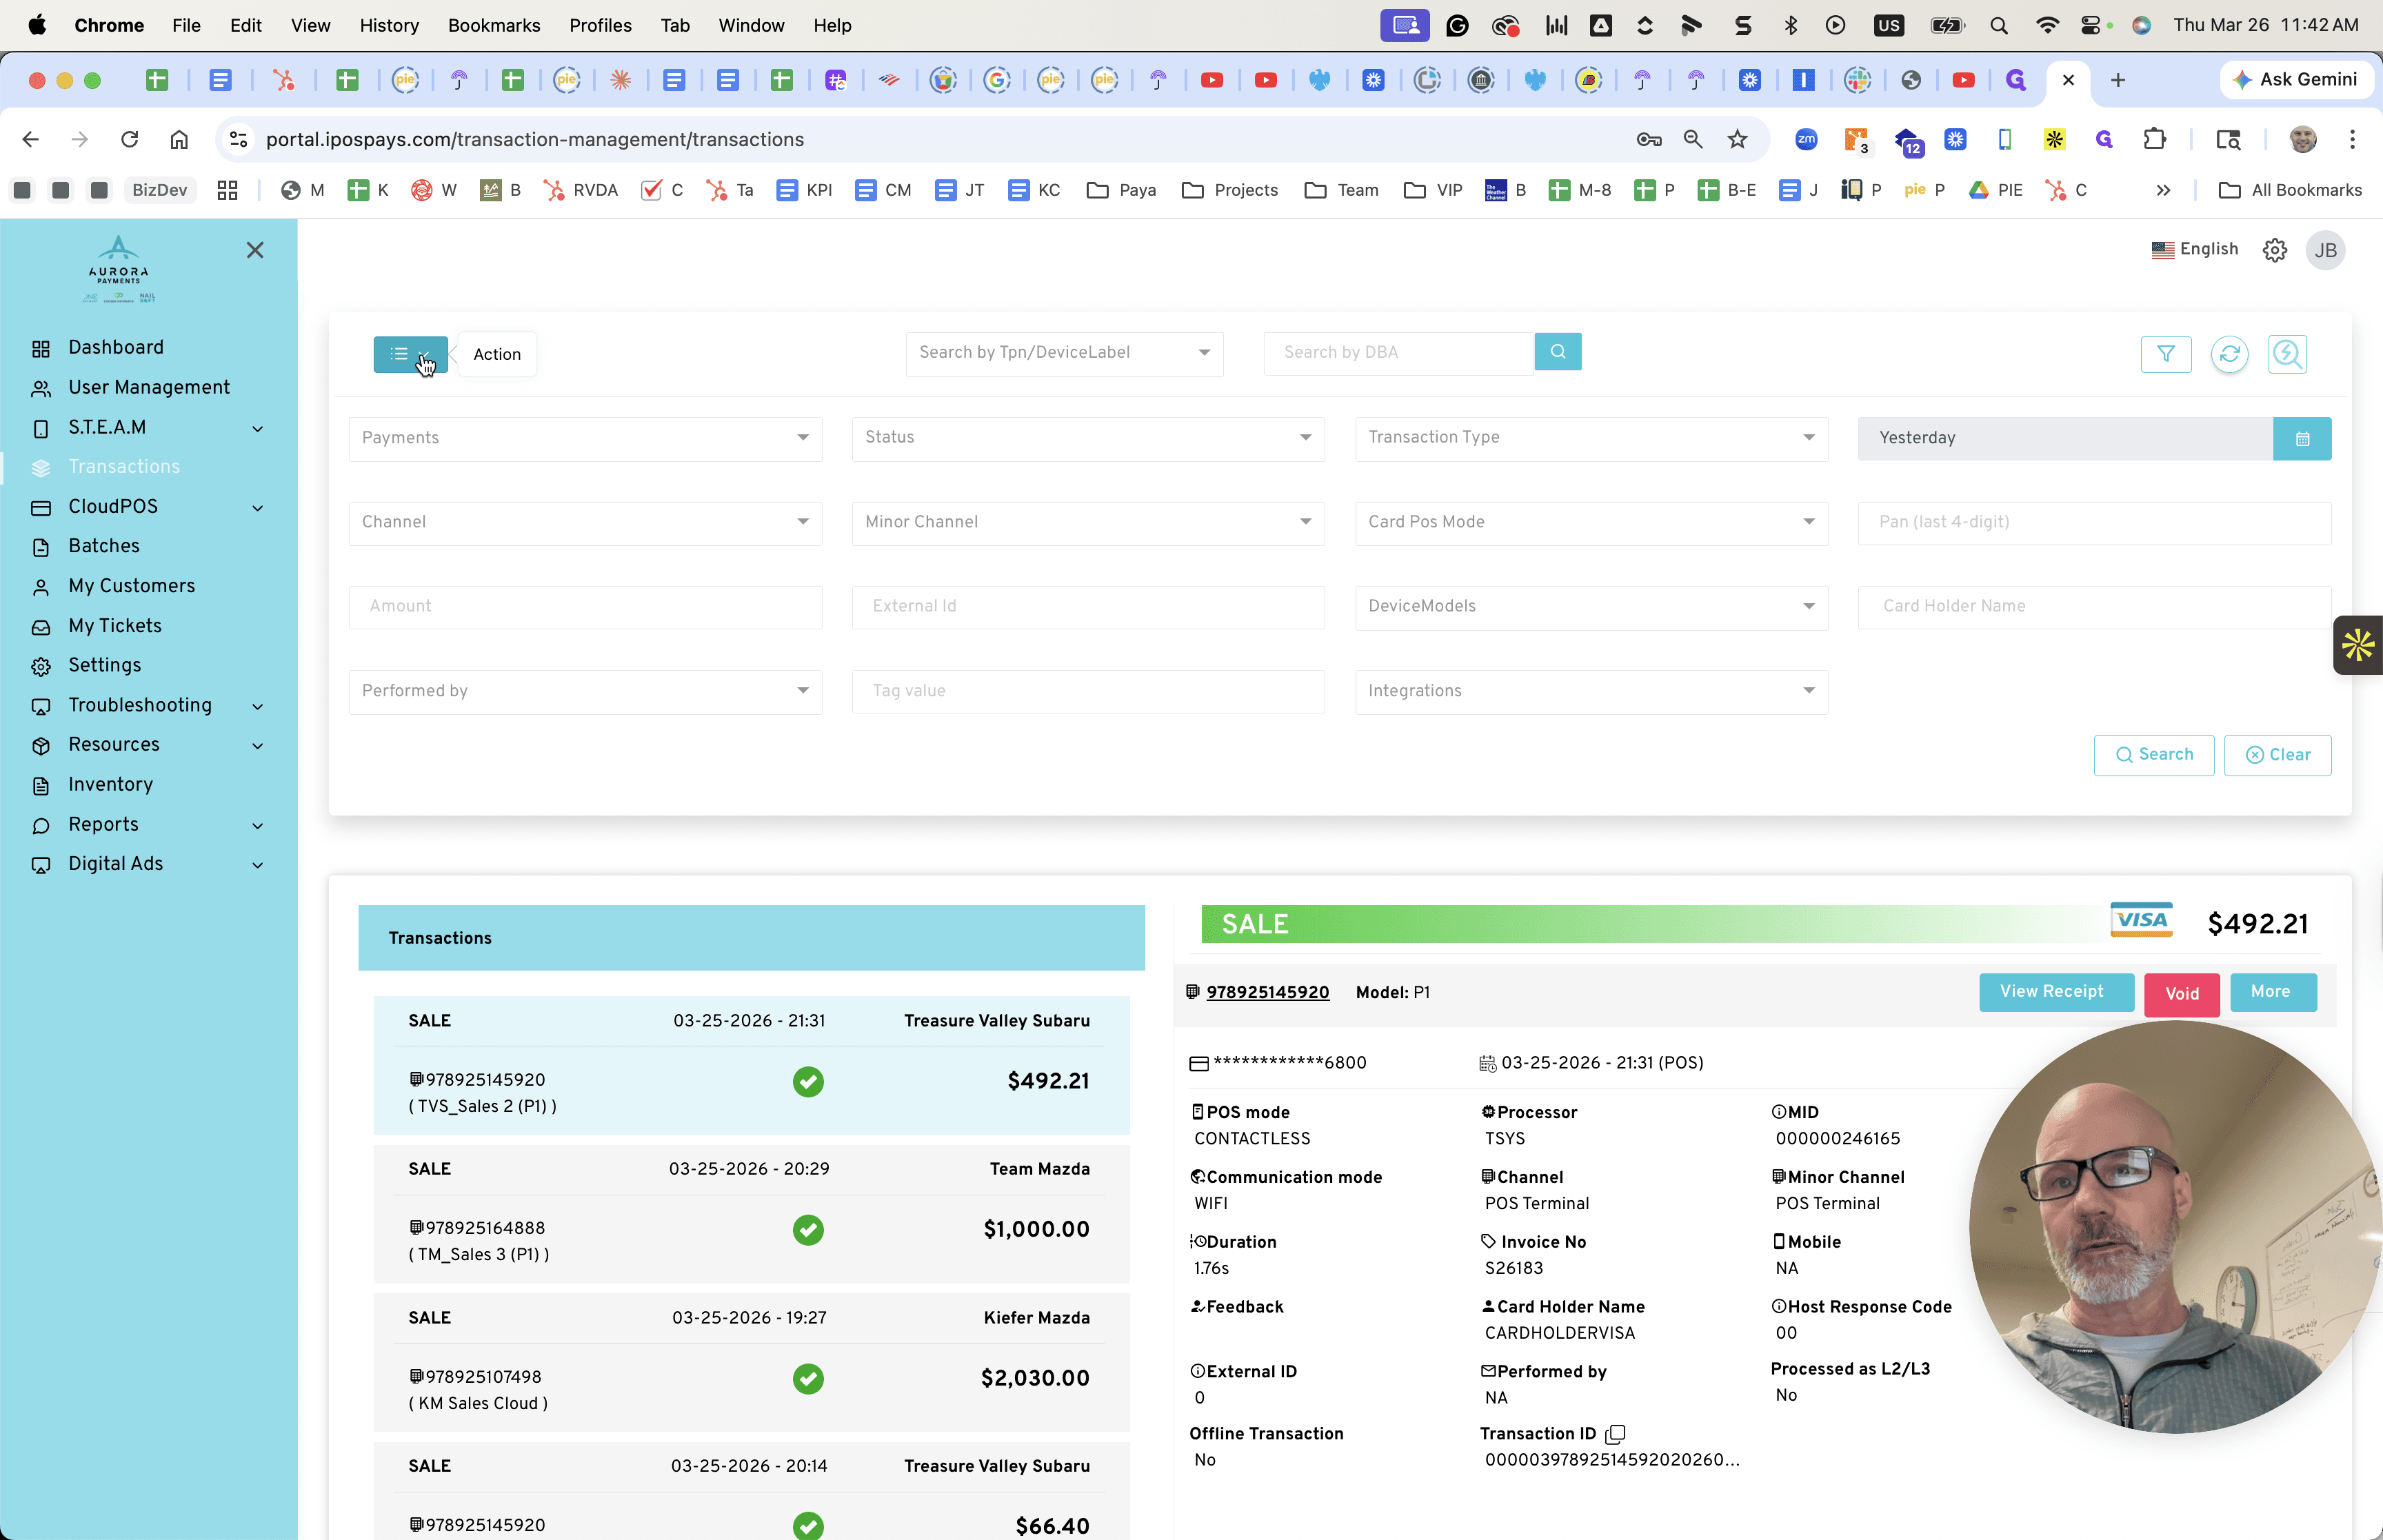2383x1540 pixels.
Task: Close the sidebar with X icon
Action: (255, 250)
